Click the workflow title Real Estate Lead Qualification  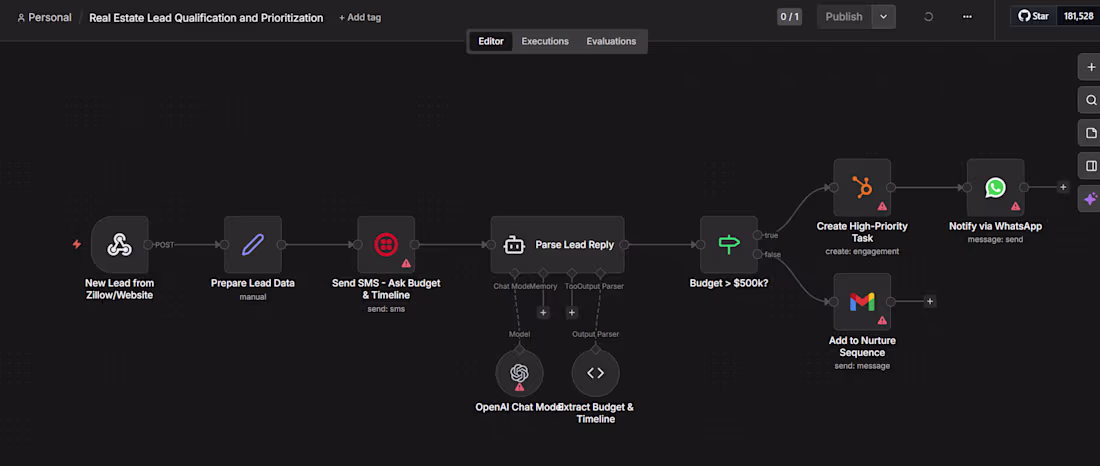tap(206, 18)
